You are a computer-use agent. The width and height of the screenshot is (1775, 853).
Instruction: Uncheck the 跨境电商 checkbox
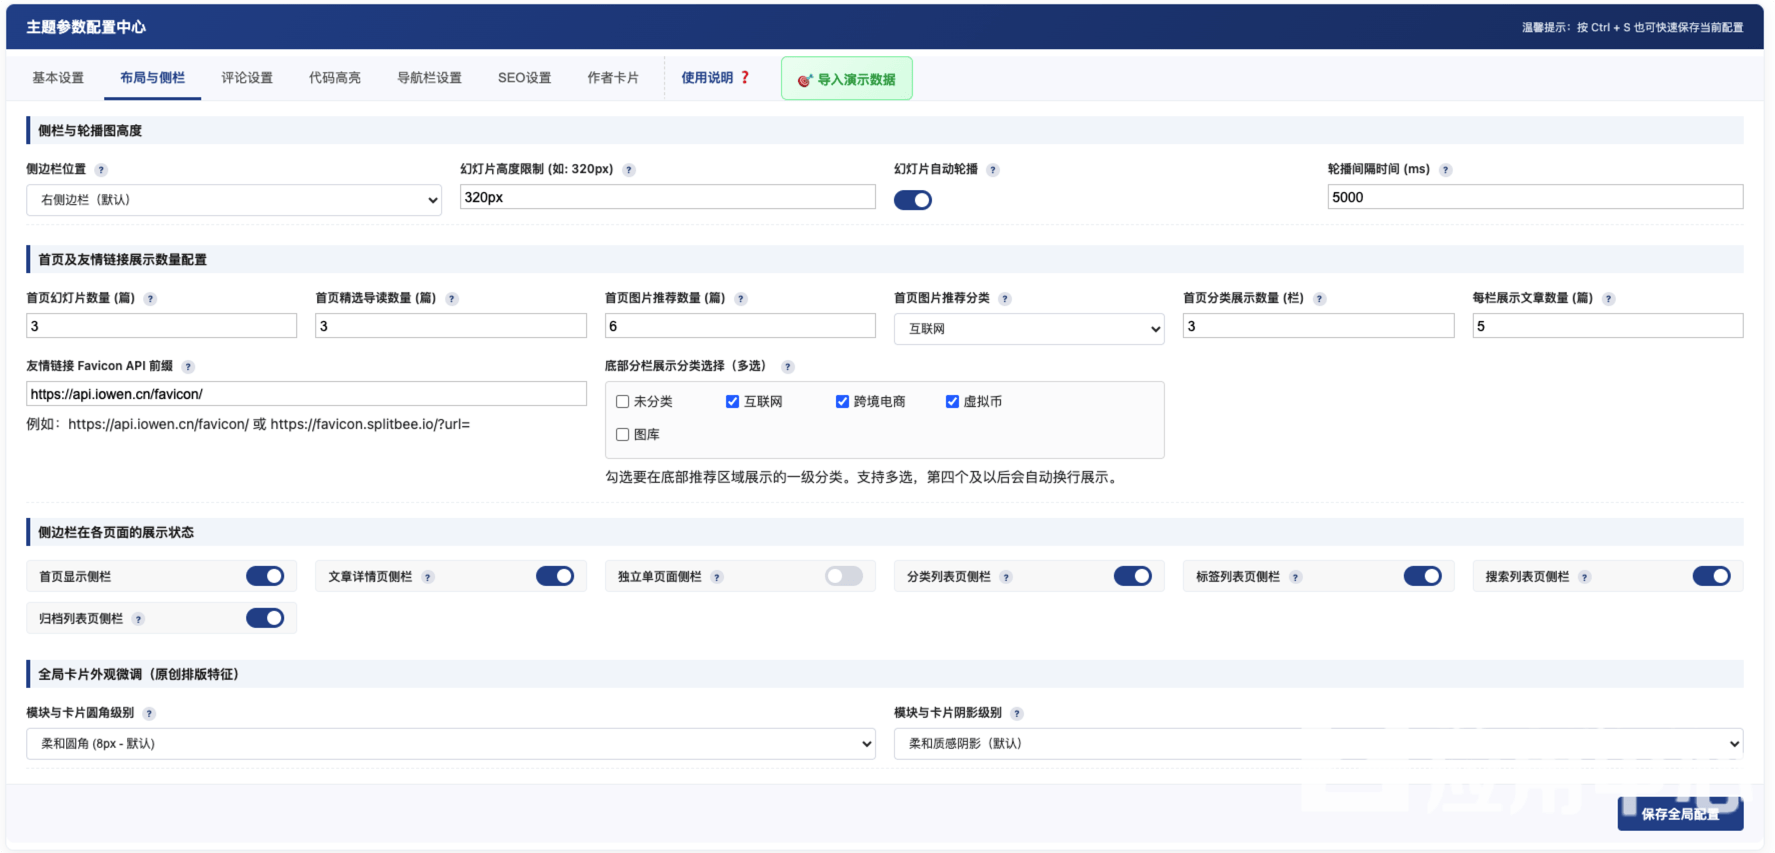[842, 401]
